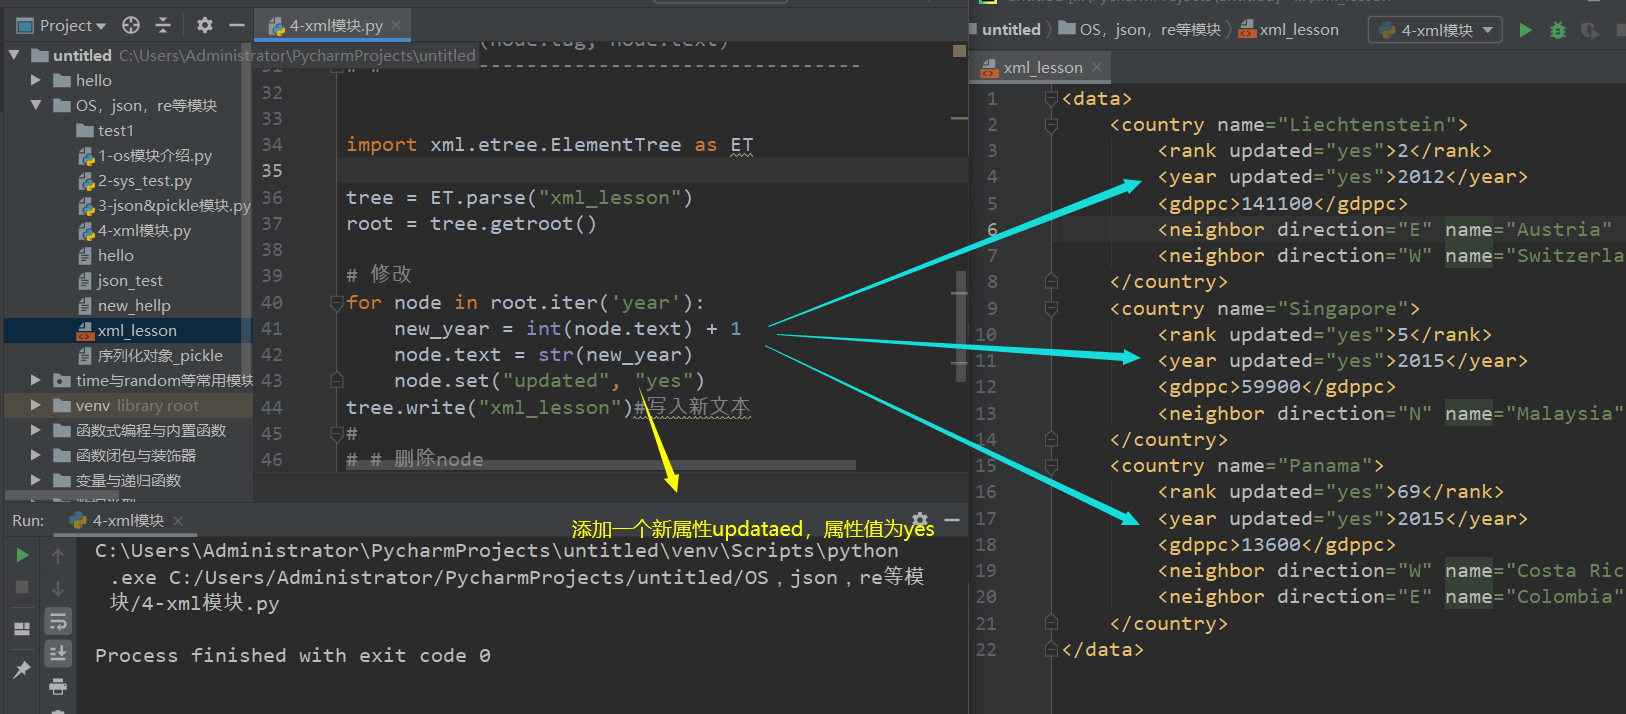The height and width of the screenshot is (714, 1626).
Task: Open 2-sys_test.py from project tree
Action: [x=136, y=180]
